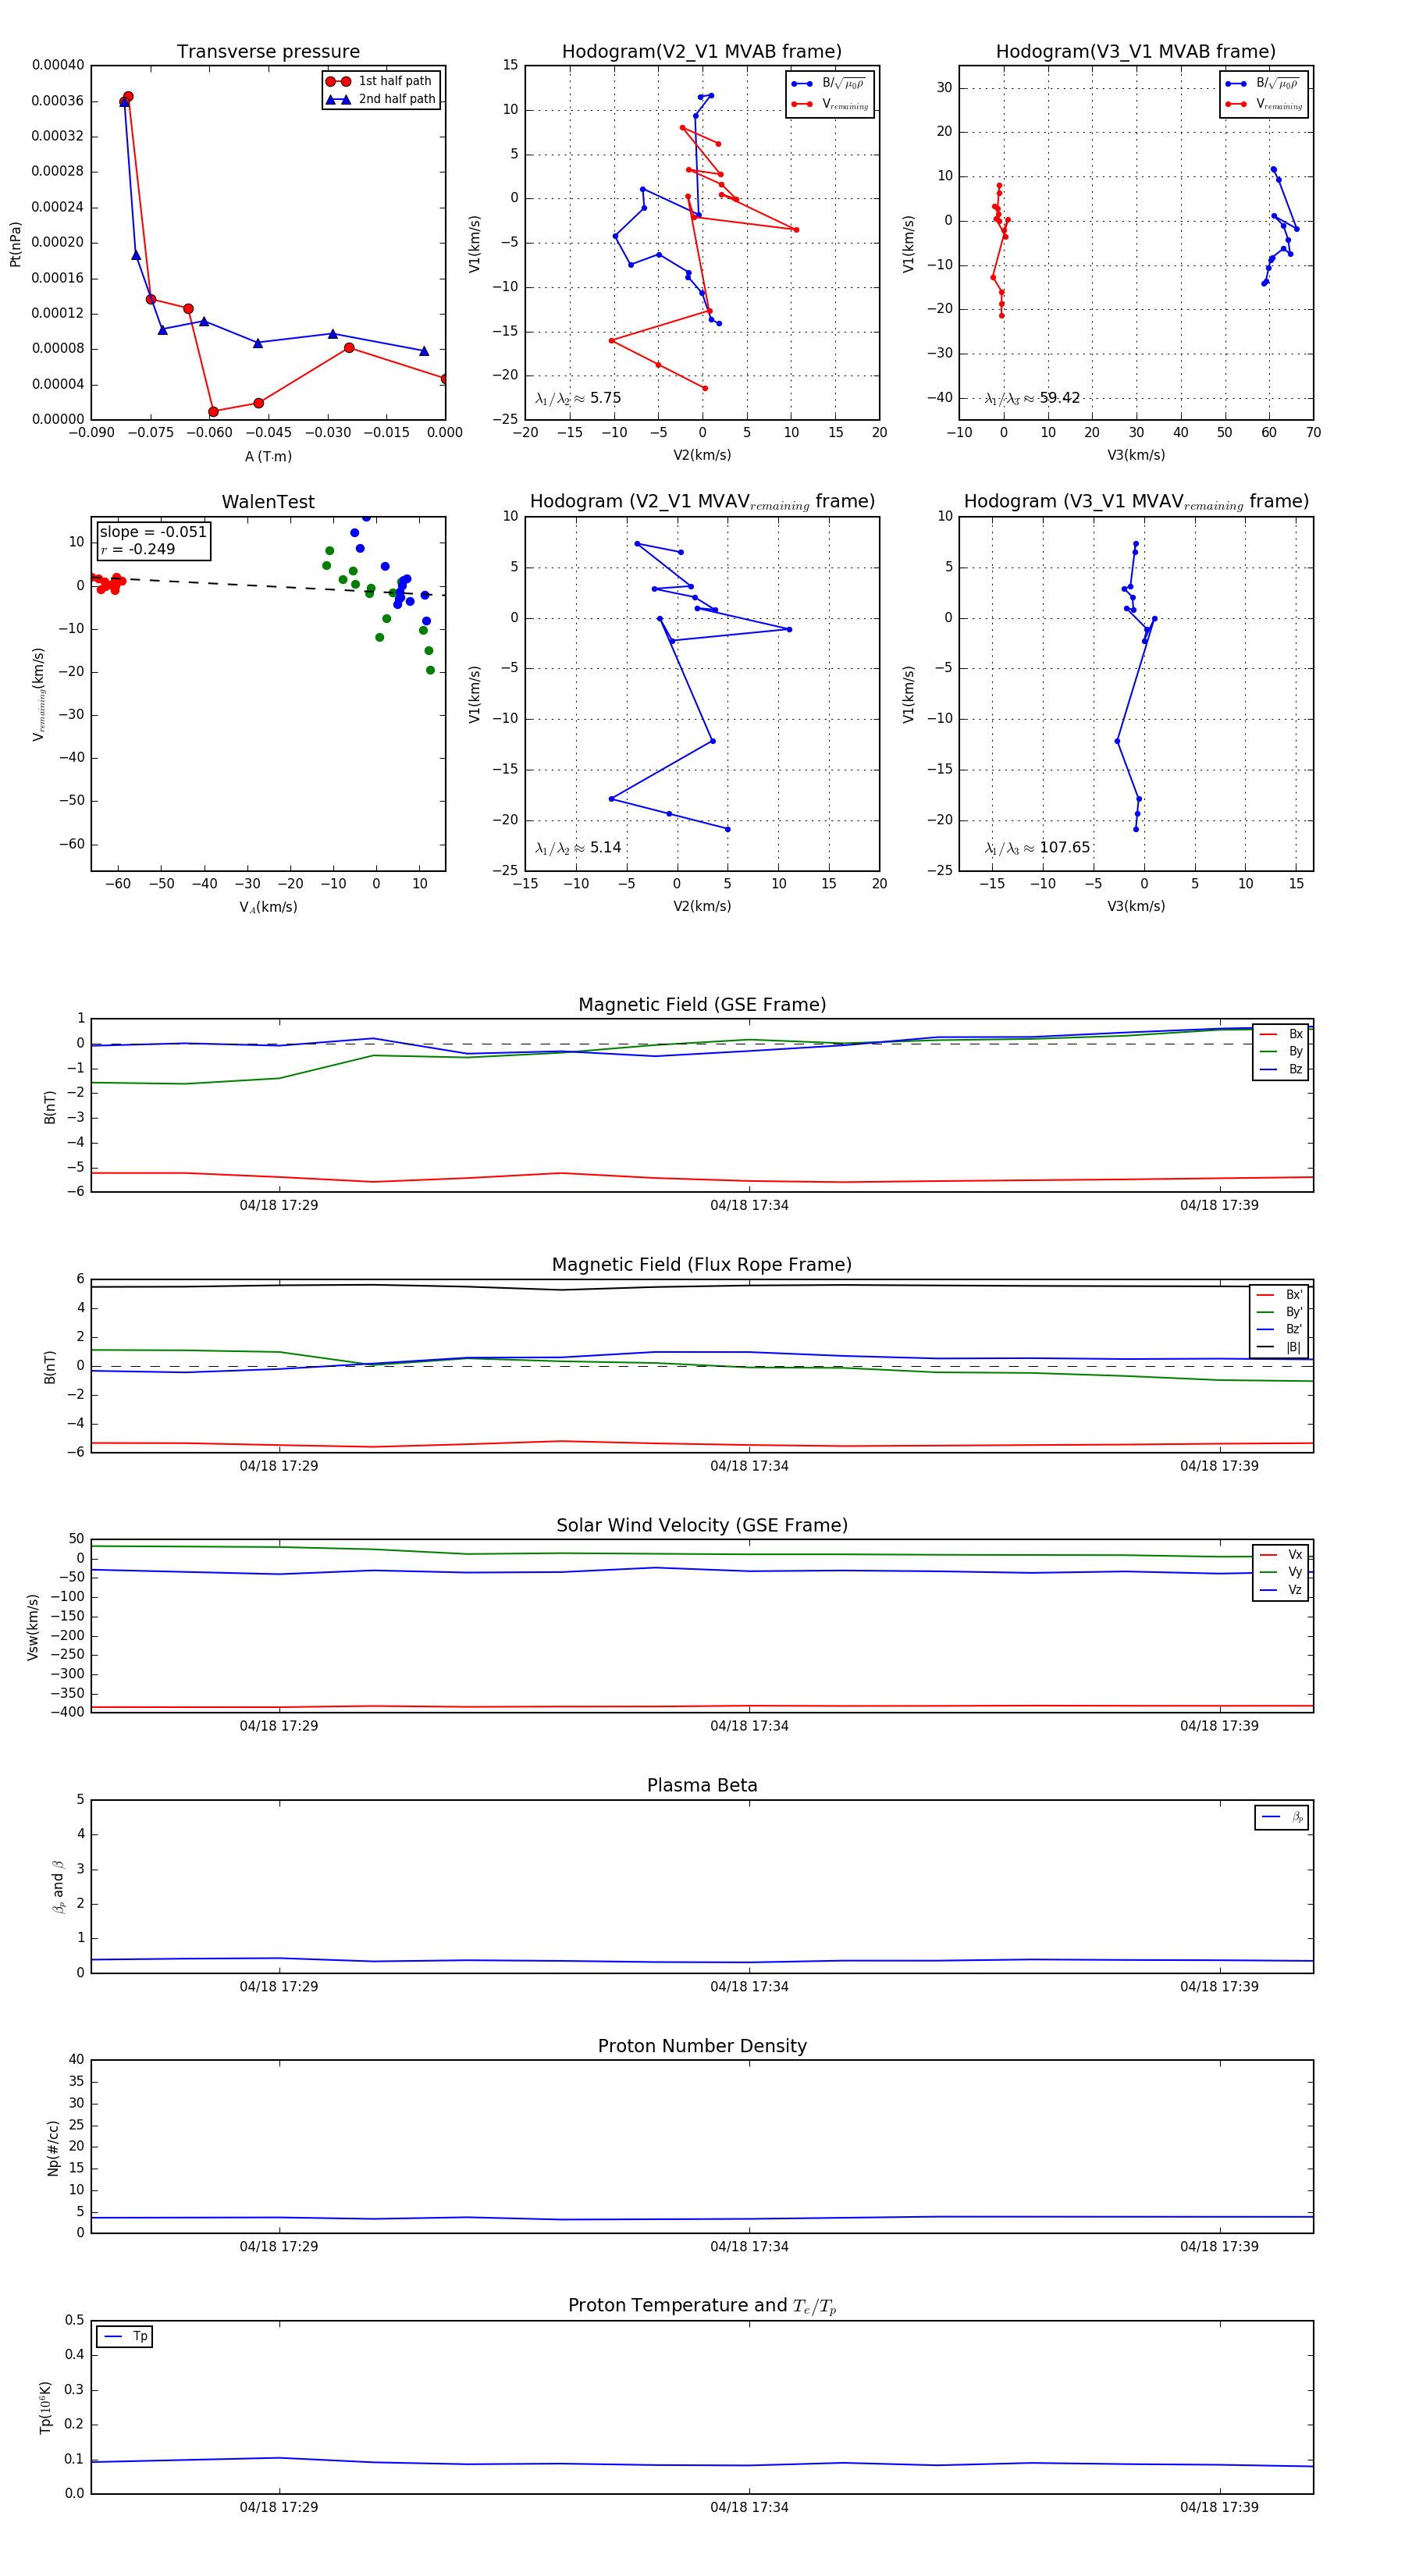The width and height of the screenshot is (1405, 2576).
Task: Click the 'r = -0.249' annotation
Action: [138, 549]
